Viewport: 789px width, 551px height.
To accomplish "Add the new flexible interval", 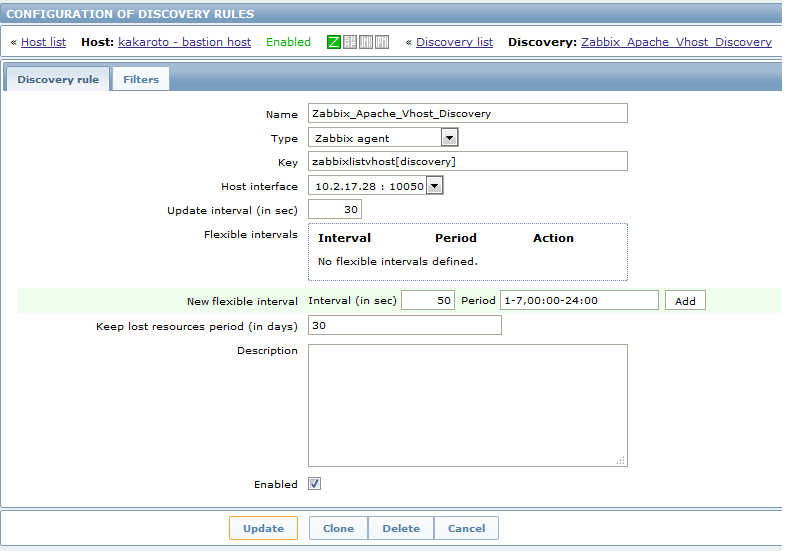I will pos(685,300).
